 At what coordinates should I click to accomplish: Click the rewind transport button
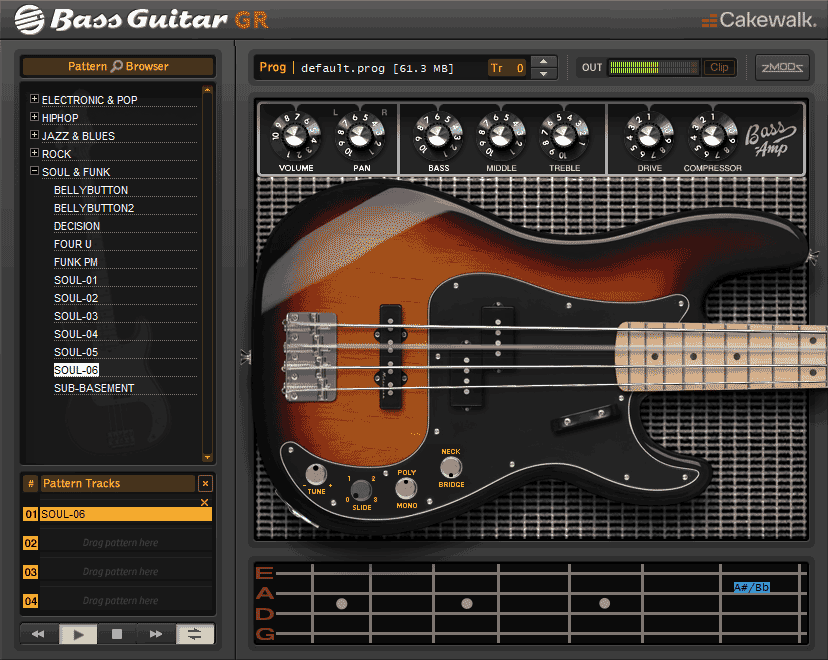pyautogui.click(x=39, y=634)
